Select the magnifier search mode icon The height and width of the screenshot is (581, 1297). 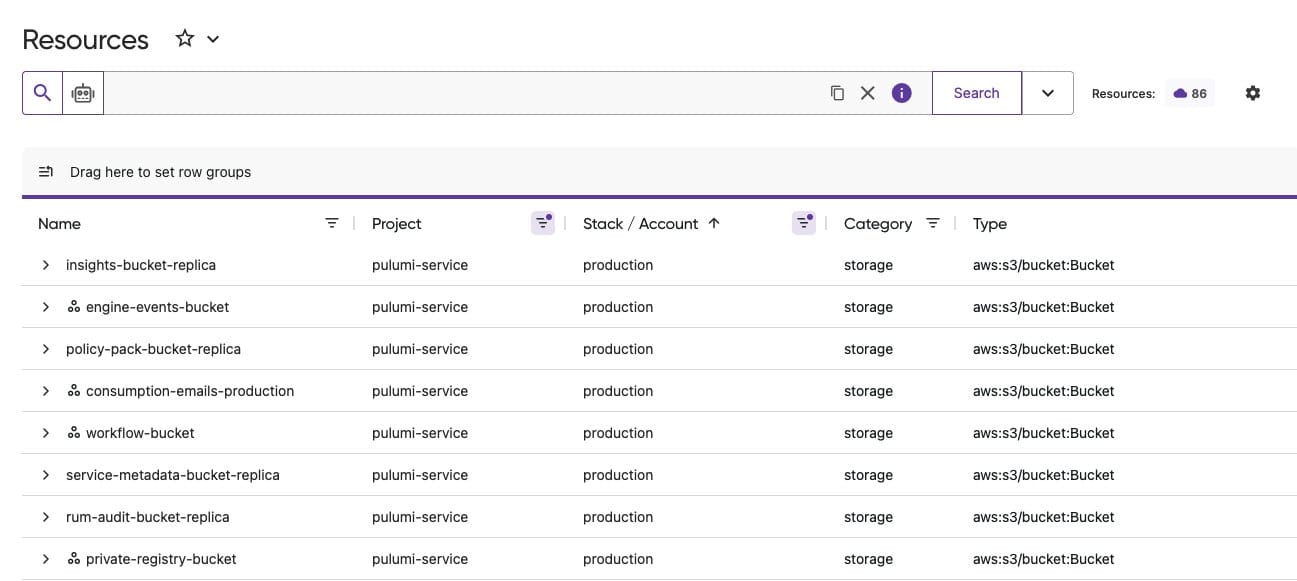(x=42, y=93)
